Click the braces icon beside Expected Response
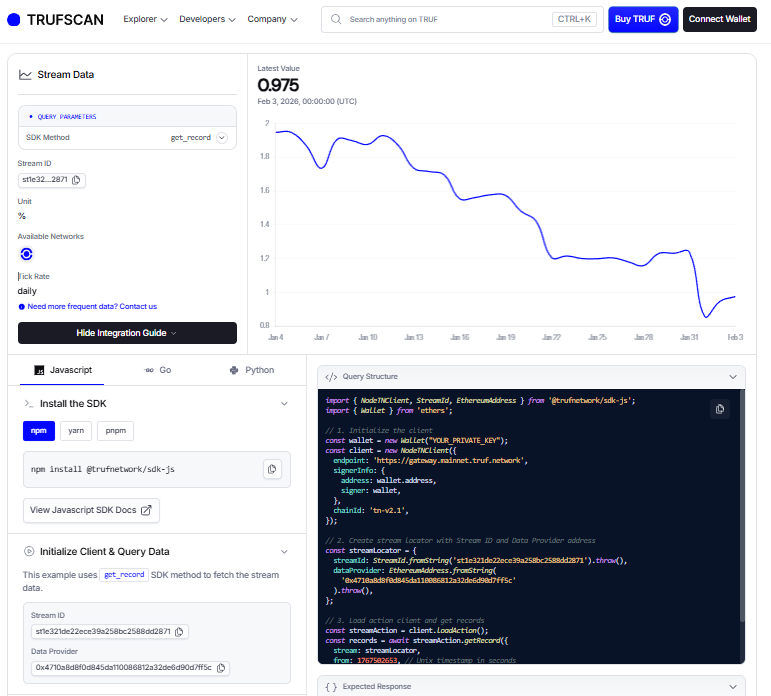 click(x=331, y=687)
